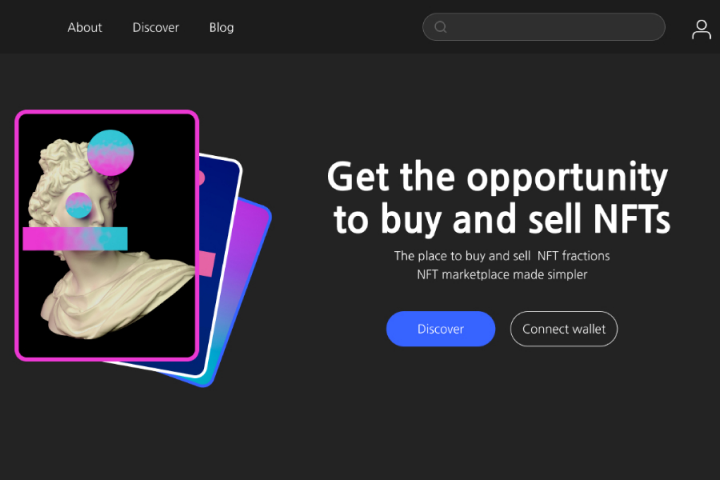Click the small gradient circle over statue's eye

79,205
